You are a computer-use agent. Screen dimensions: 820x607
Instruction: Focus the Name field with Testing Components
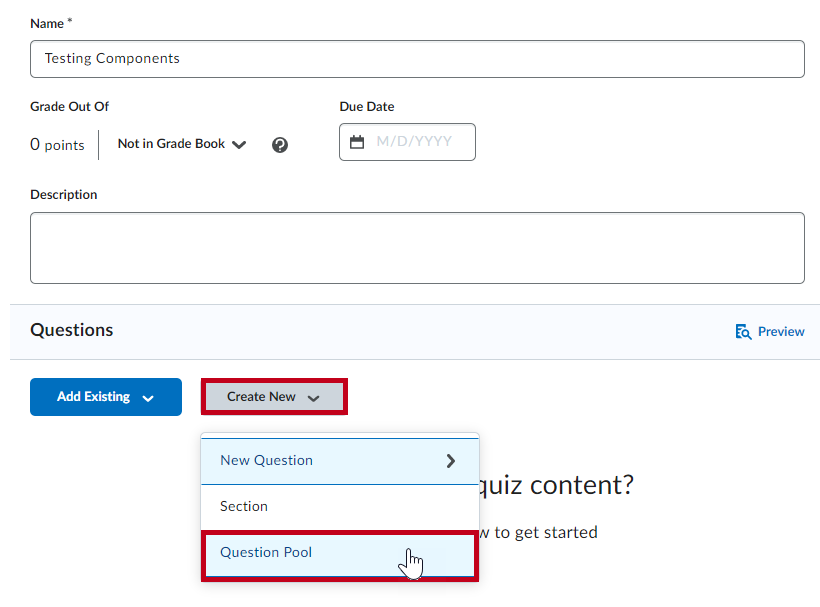(417, 59)
